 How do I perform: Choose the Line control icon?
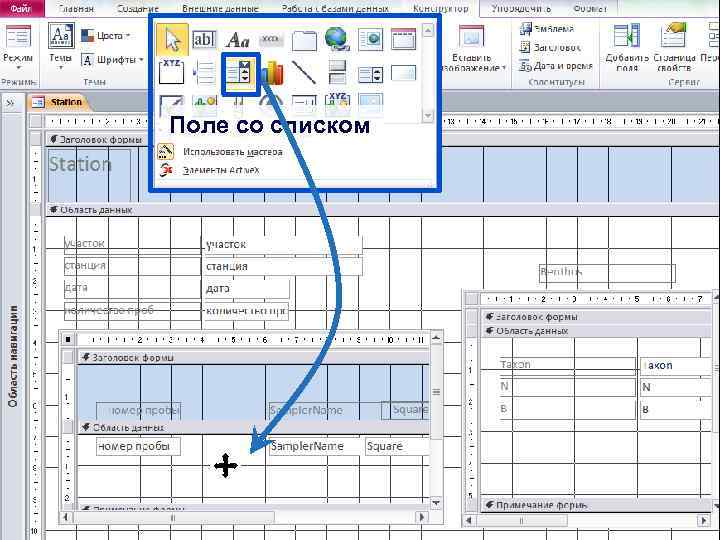304,73
